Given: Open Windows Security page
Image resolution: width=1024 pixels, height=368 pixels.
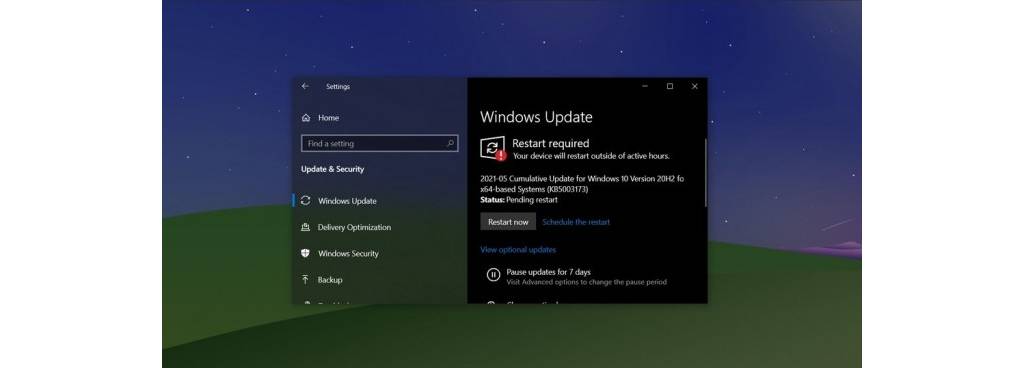Looking at the screenshot, I should (348, 253).
